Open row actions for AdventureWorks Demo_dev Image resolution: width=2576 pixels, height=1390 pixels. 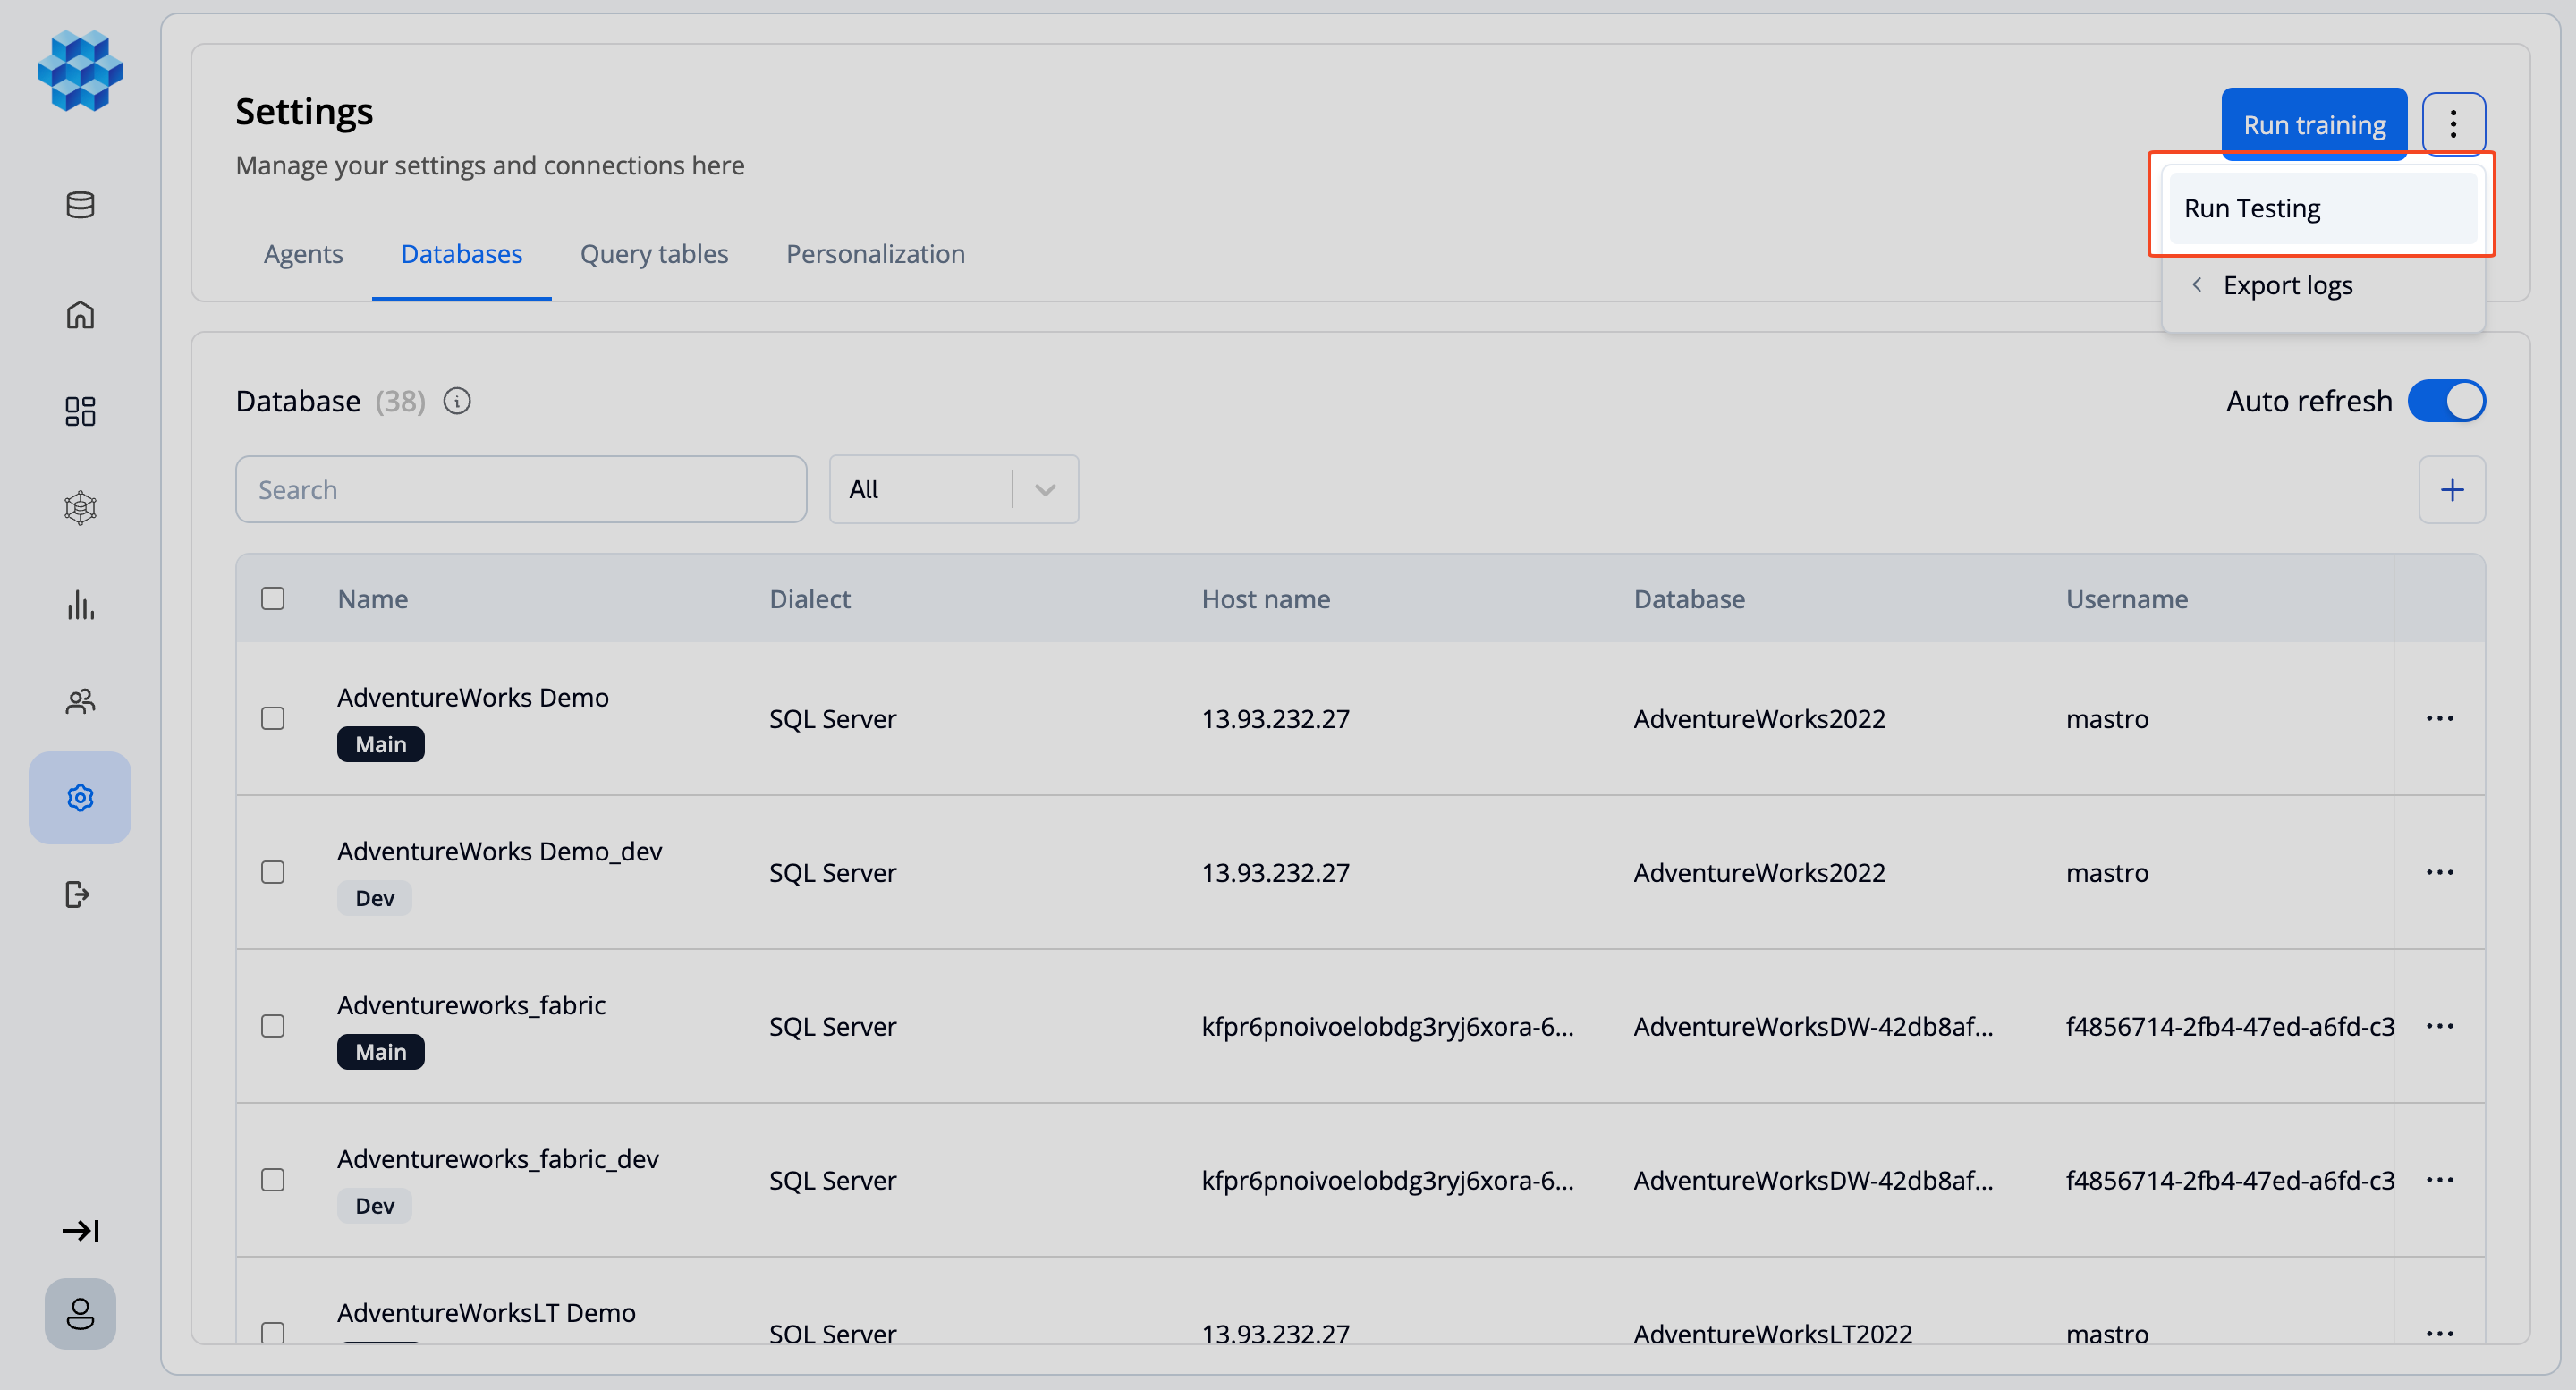click(2440, 873)
